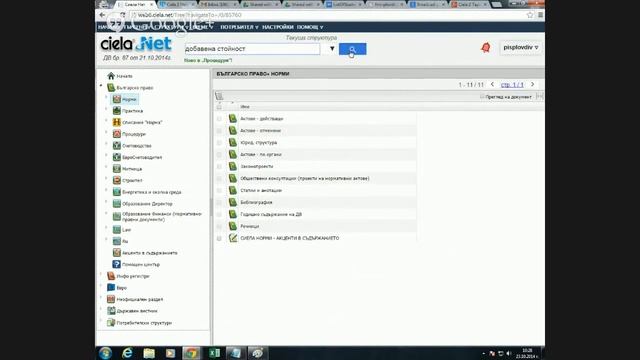Expand the Евро tree node
640x360 pixels.
[101, 286]
